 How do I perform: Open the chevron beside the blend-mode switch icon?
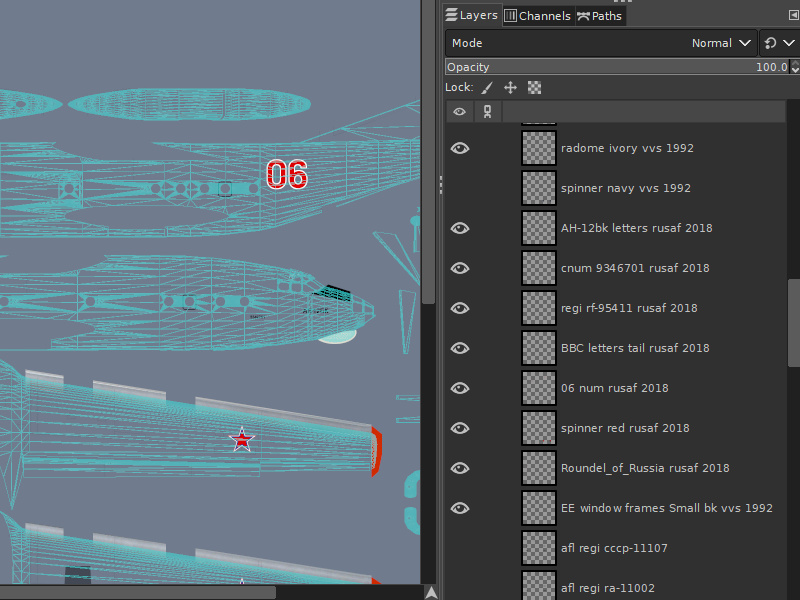(790, 42)
